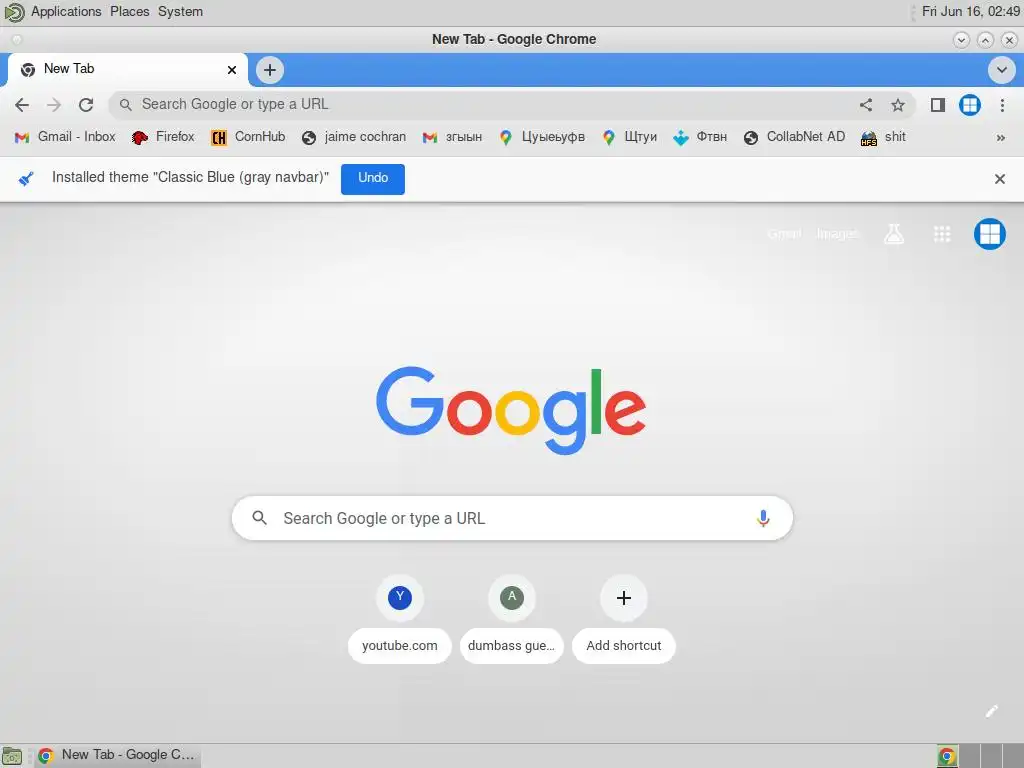
Task: Click the show desktop icon in the bottom panel
Action: click(12, 756)
